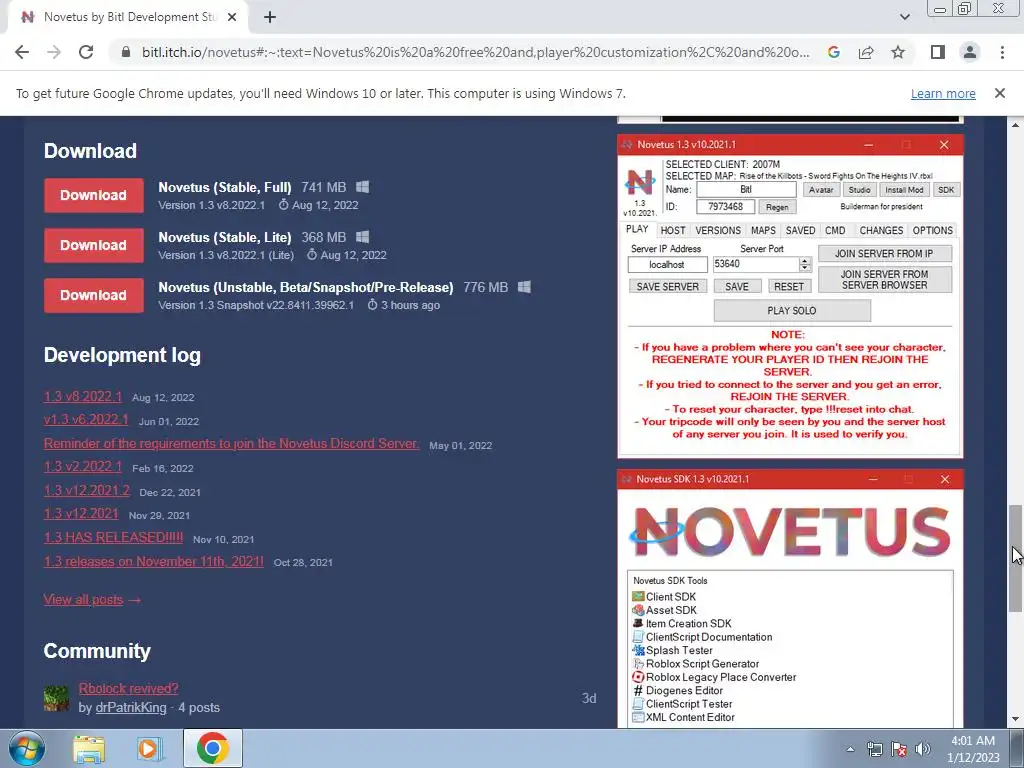Open devlog 1.3 v12.2021.2

pos(87,490)
